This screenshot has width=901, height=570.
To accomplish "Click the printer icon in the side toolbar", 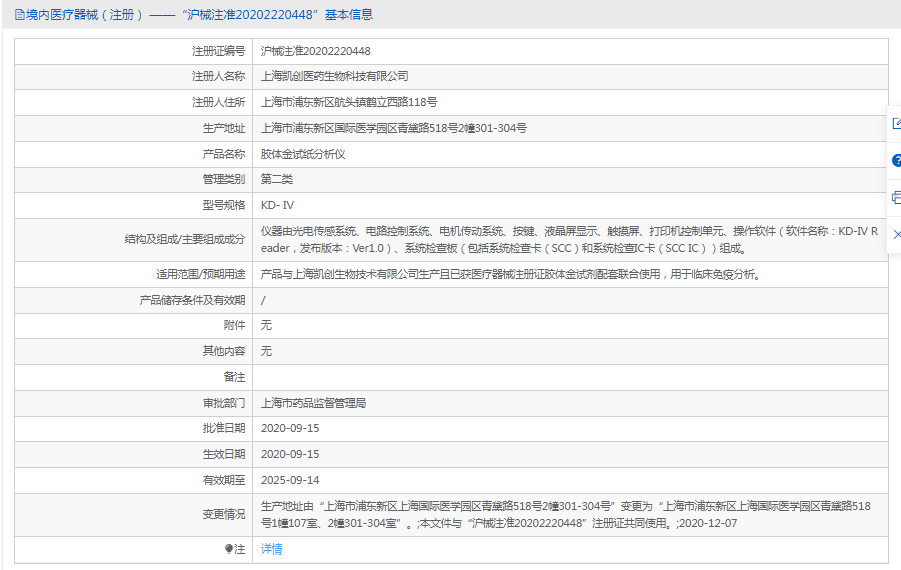I will coord(896,198).
